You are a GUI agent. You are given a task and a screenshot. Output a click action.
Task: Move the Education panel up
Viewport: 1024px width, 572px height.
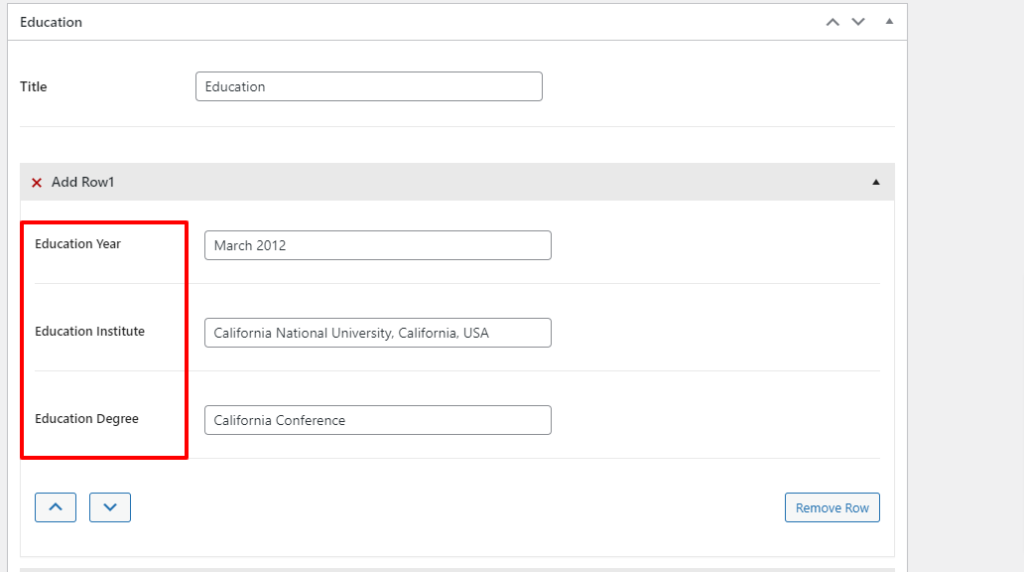pyautogui.click(x=832, y=22)
